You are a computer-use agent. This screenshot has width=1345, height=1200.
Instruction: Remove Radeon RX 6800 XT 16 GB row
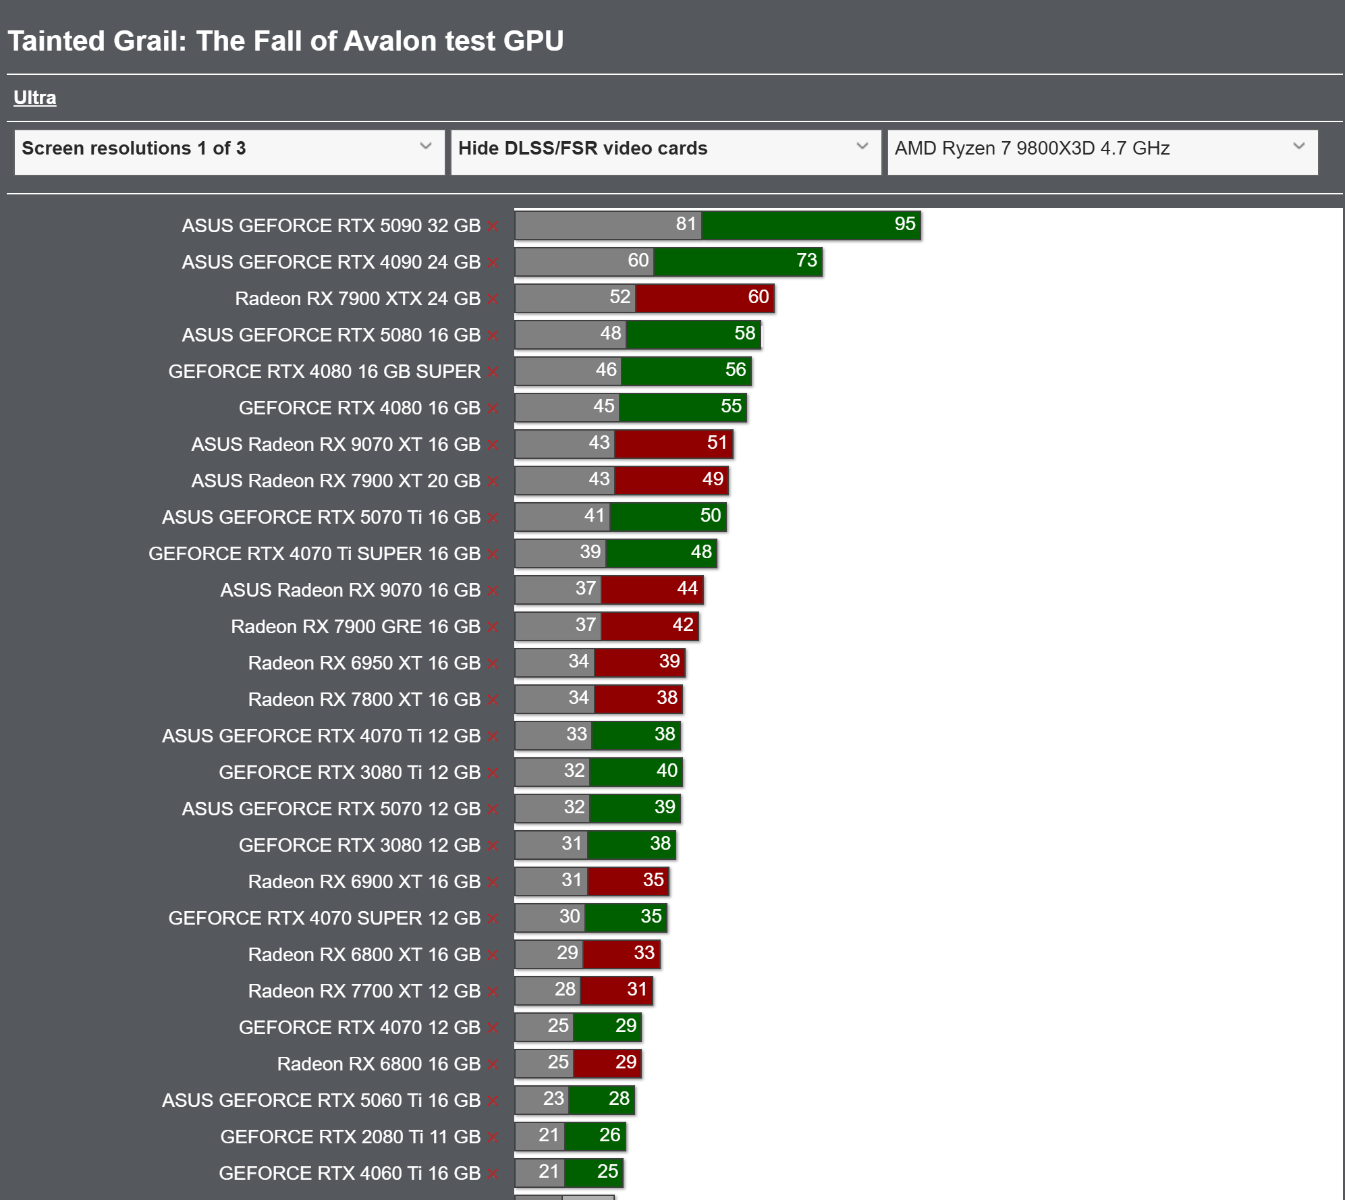pyautogui.click(x=493, y=955)
